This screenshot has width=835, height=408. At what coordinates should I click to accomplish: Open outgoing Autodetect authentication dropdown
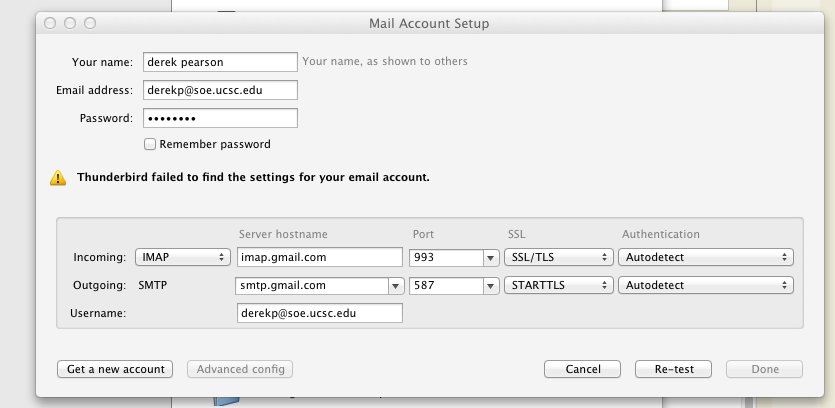point(706,285)
